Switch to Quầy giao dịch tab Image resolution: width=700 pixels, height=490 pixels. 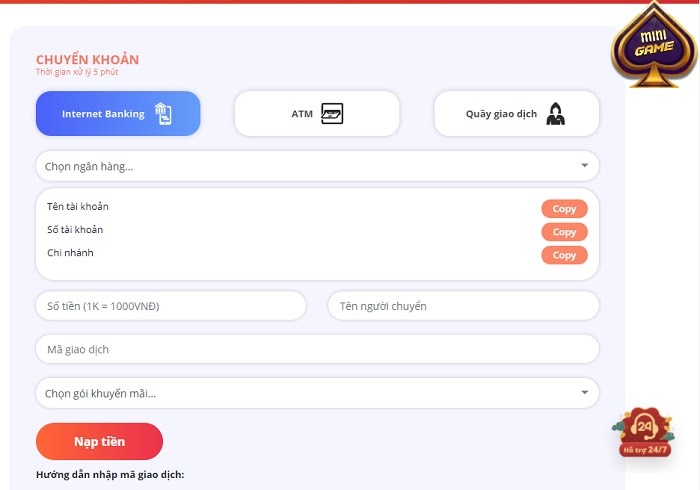tap(501, 114)
